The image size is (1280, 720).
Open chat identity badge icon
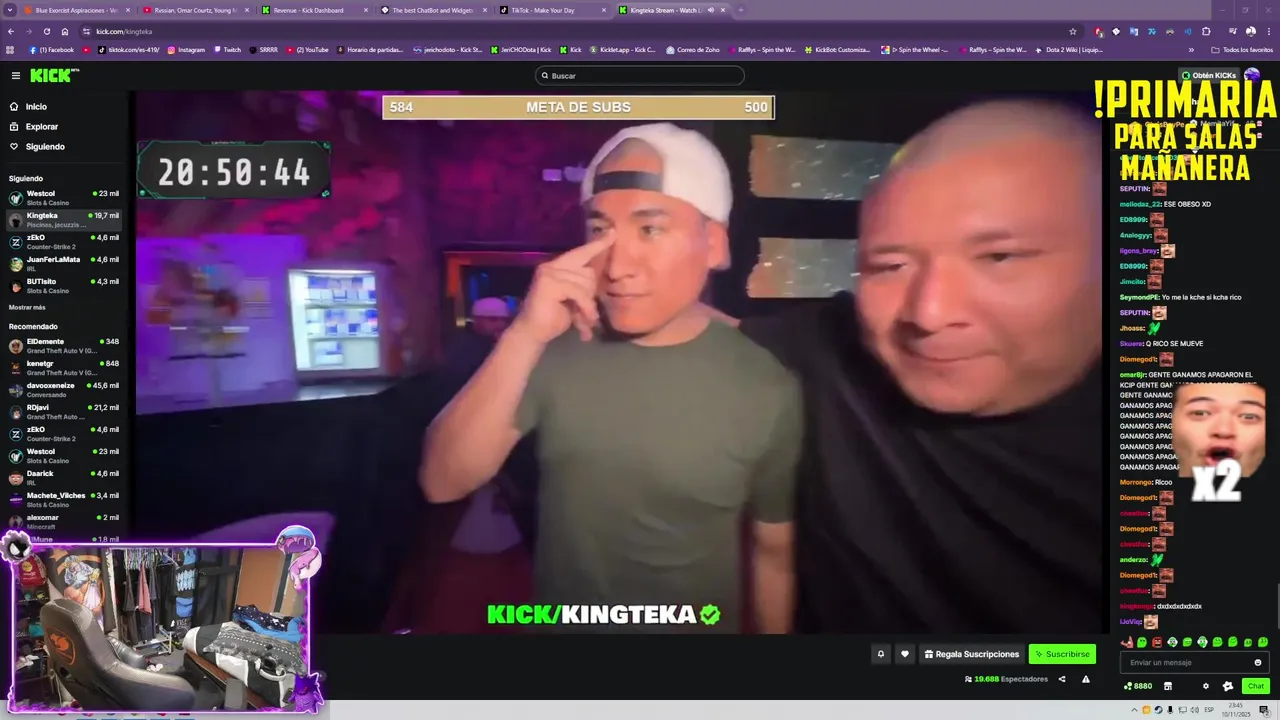[x=1228, y=686]
